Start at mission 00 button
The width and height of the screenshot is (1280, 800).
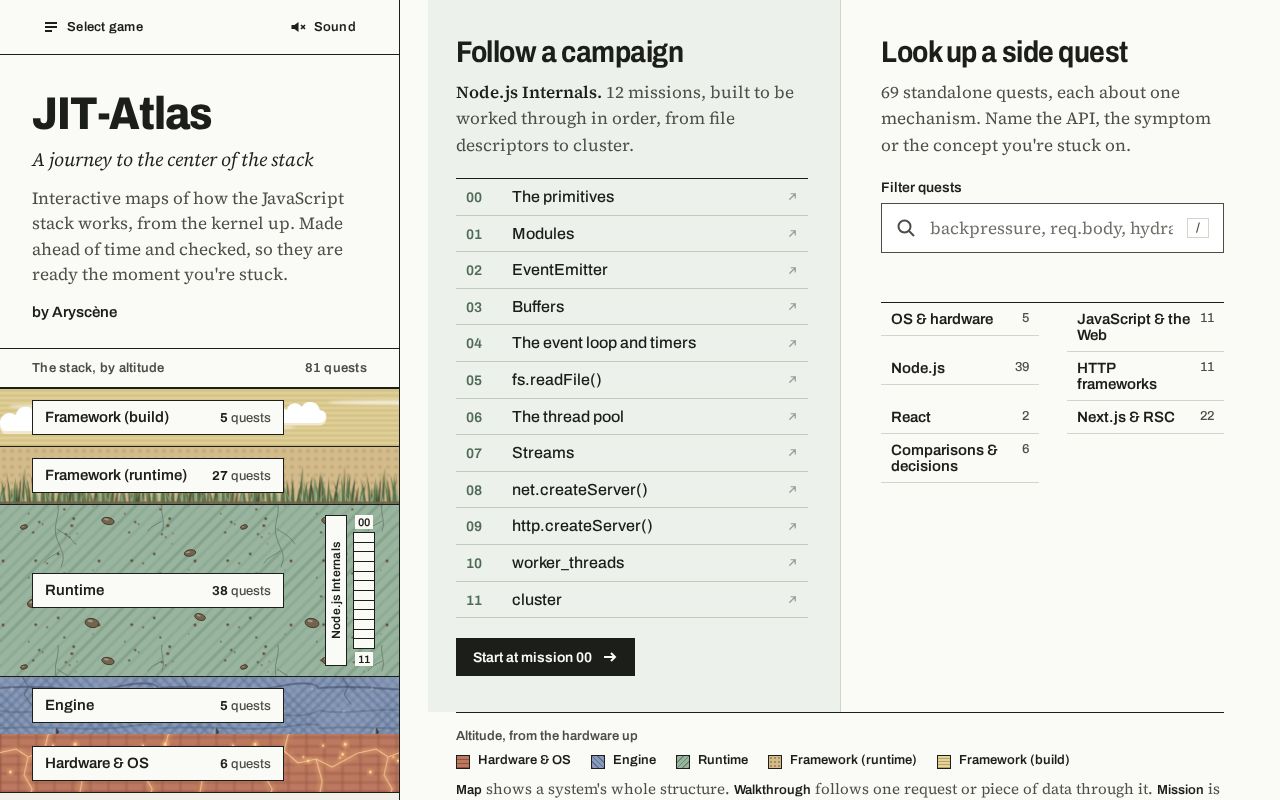545,657
